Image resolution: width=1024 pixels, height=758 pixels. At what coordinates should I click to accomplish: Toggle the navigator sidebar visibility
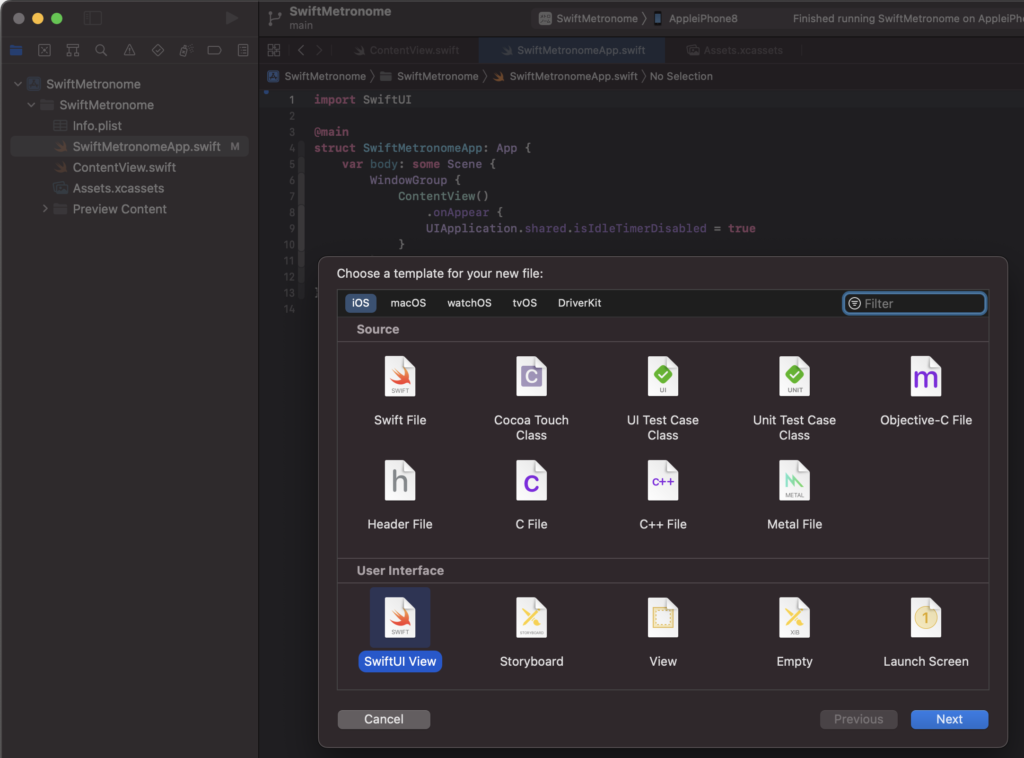(93, 18)
